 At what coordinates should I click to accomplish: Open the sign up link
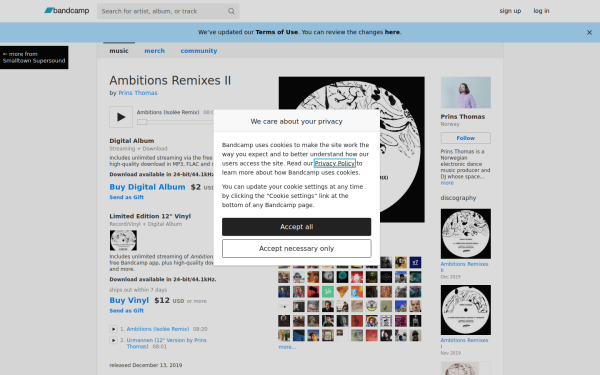(510, 11)
